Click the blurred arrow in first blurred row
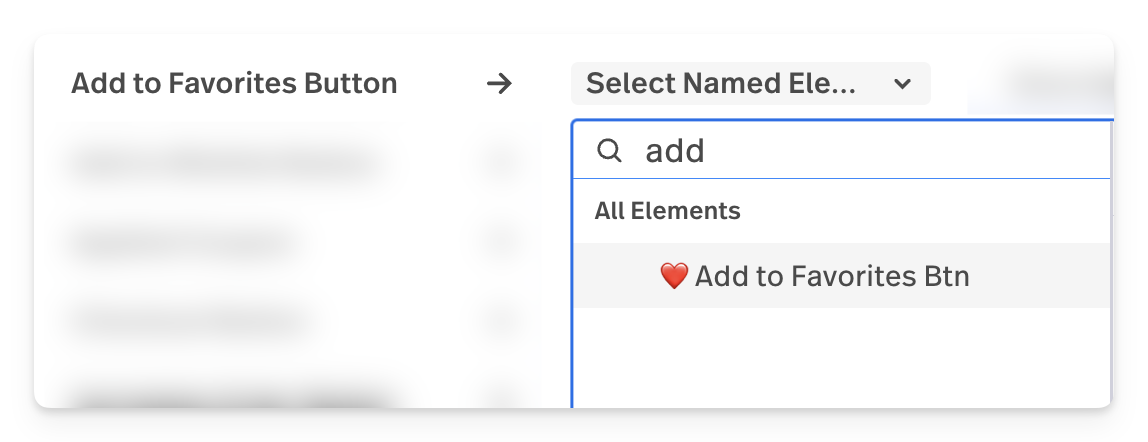Screen dimensions: 1148x442 point(500,162)
